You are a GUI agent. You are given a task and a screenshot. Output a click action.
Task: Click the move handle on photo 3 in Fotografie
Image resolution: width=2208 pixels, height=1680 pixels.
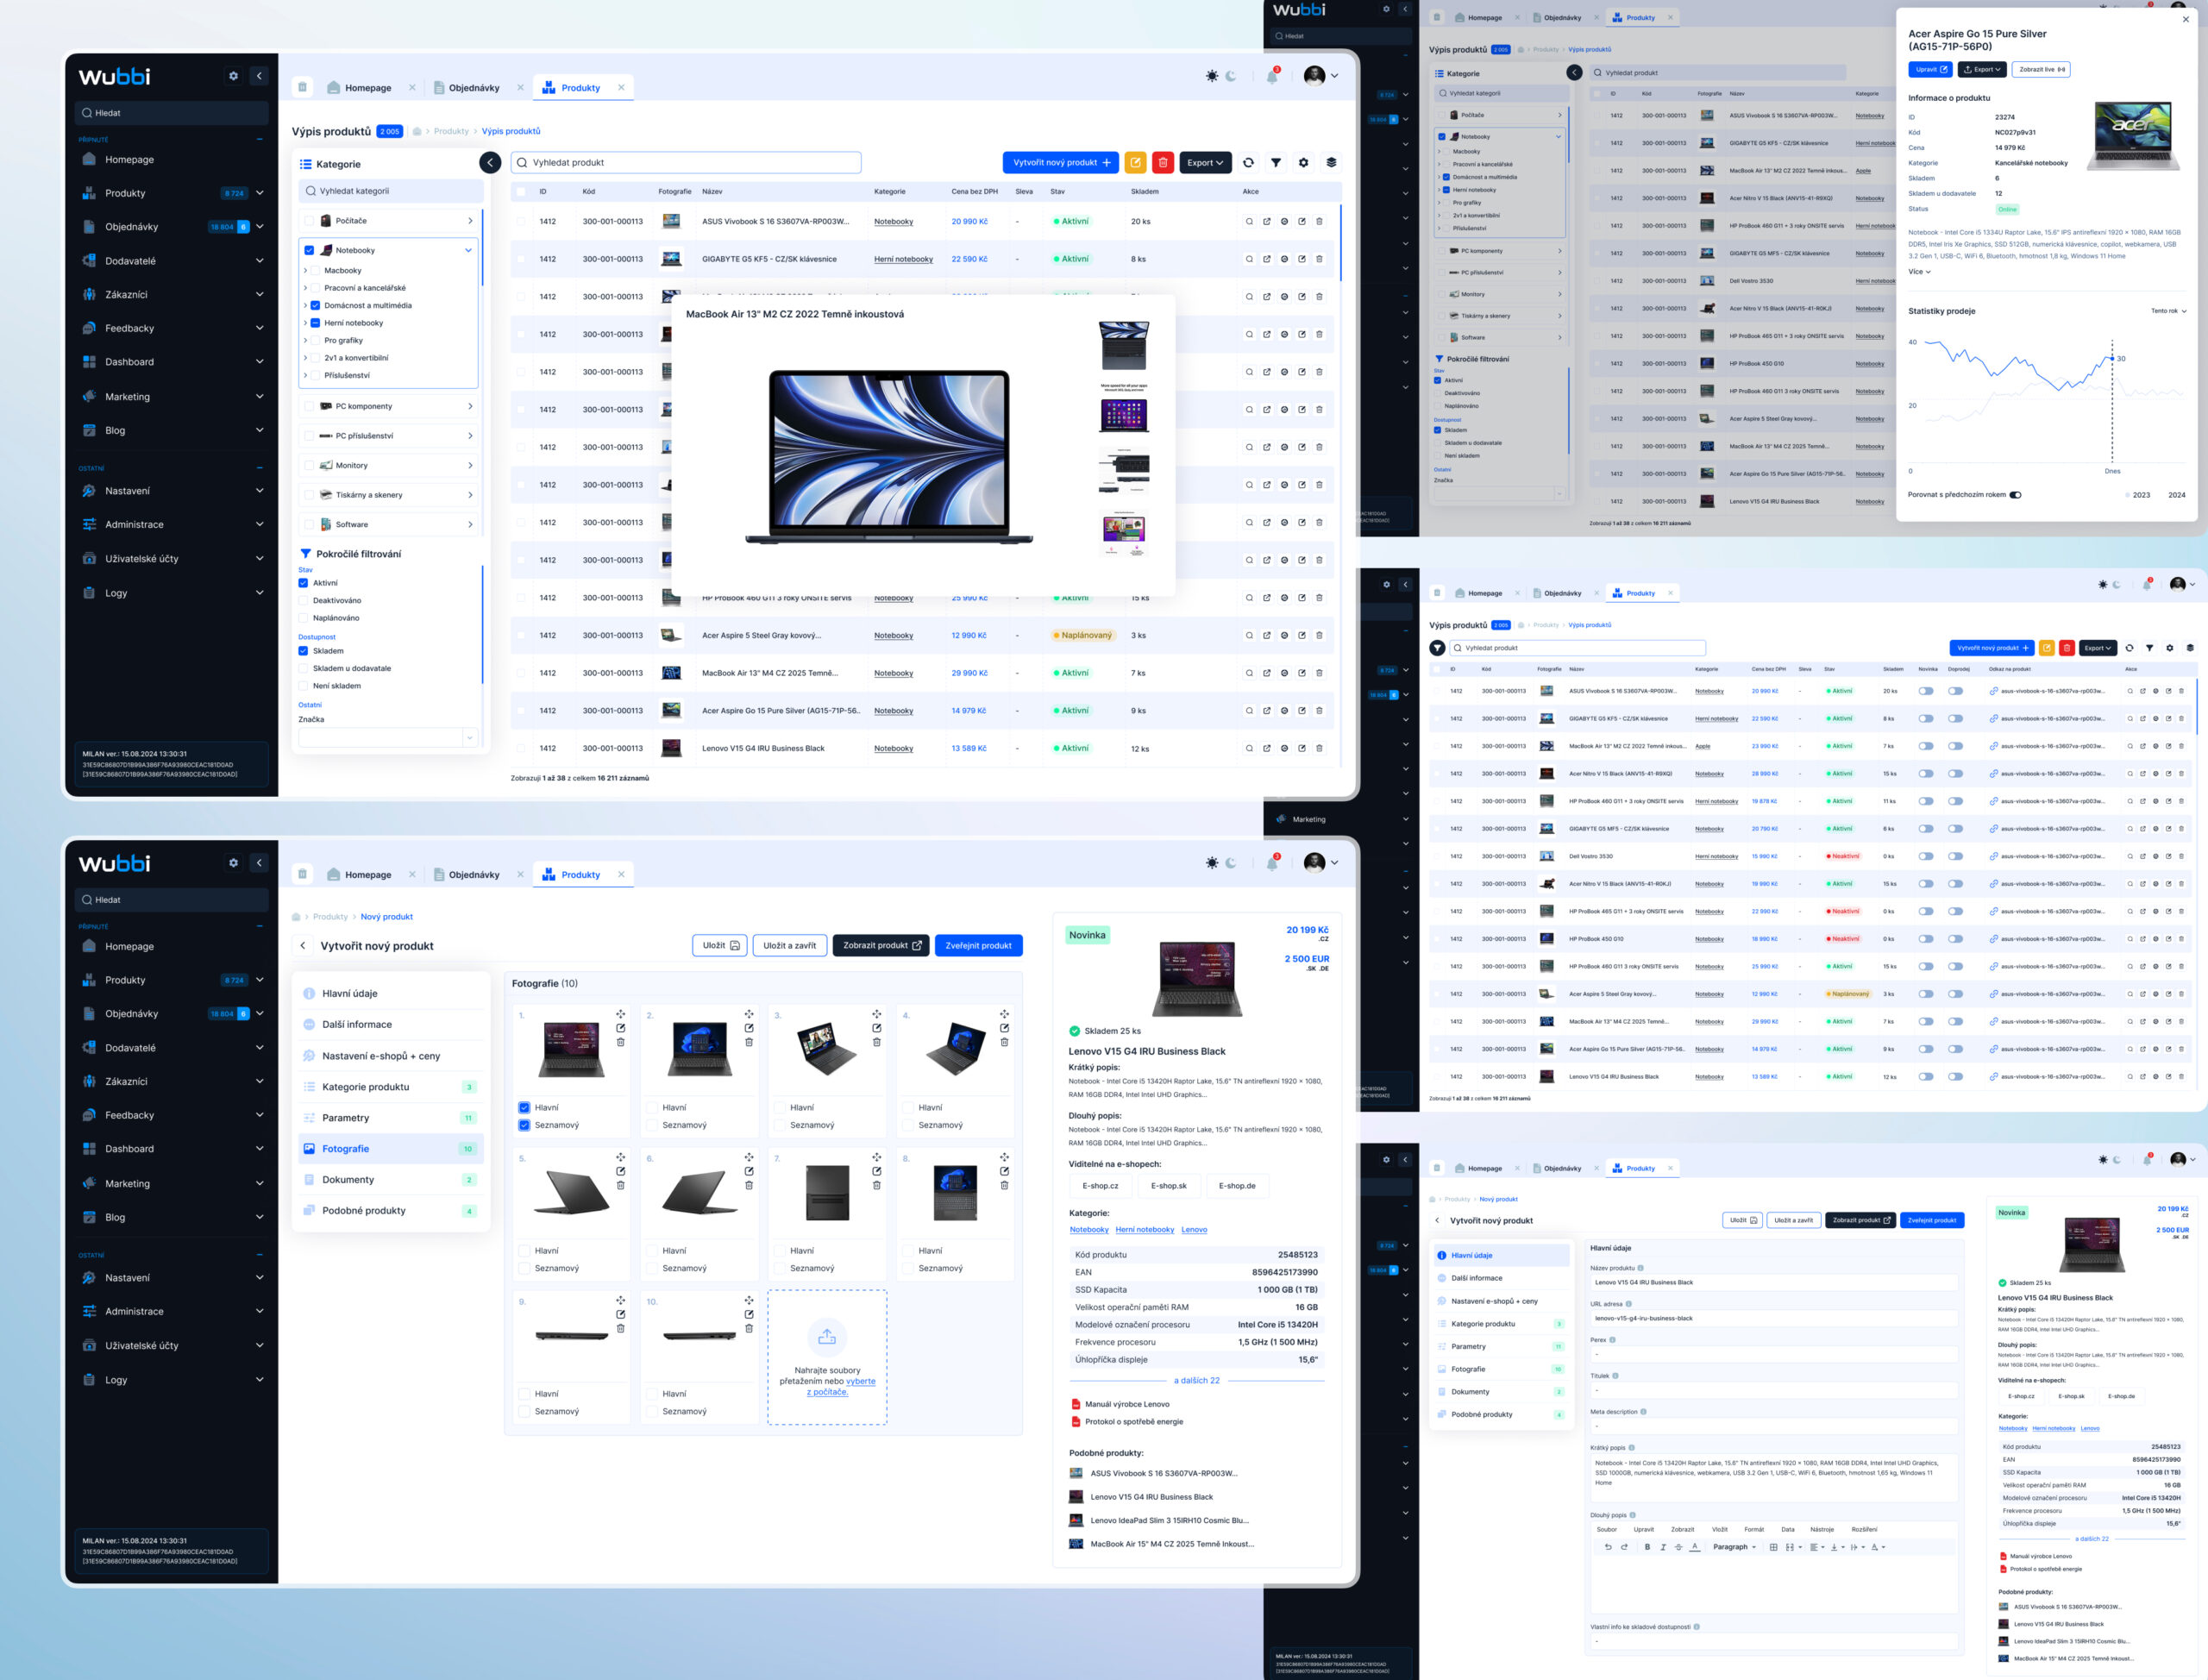pos(877,1014)
